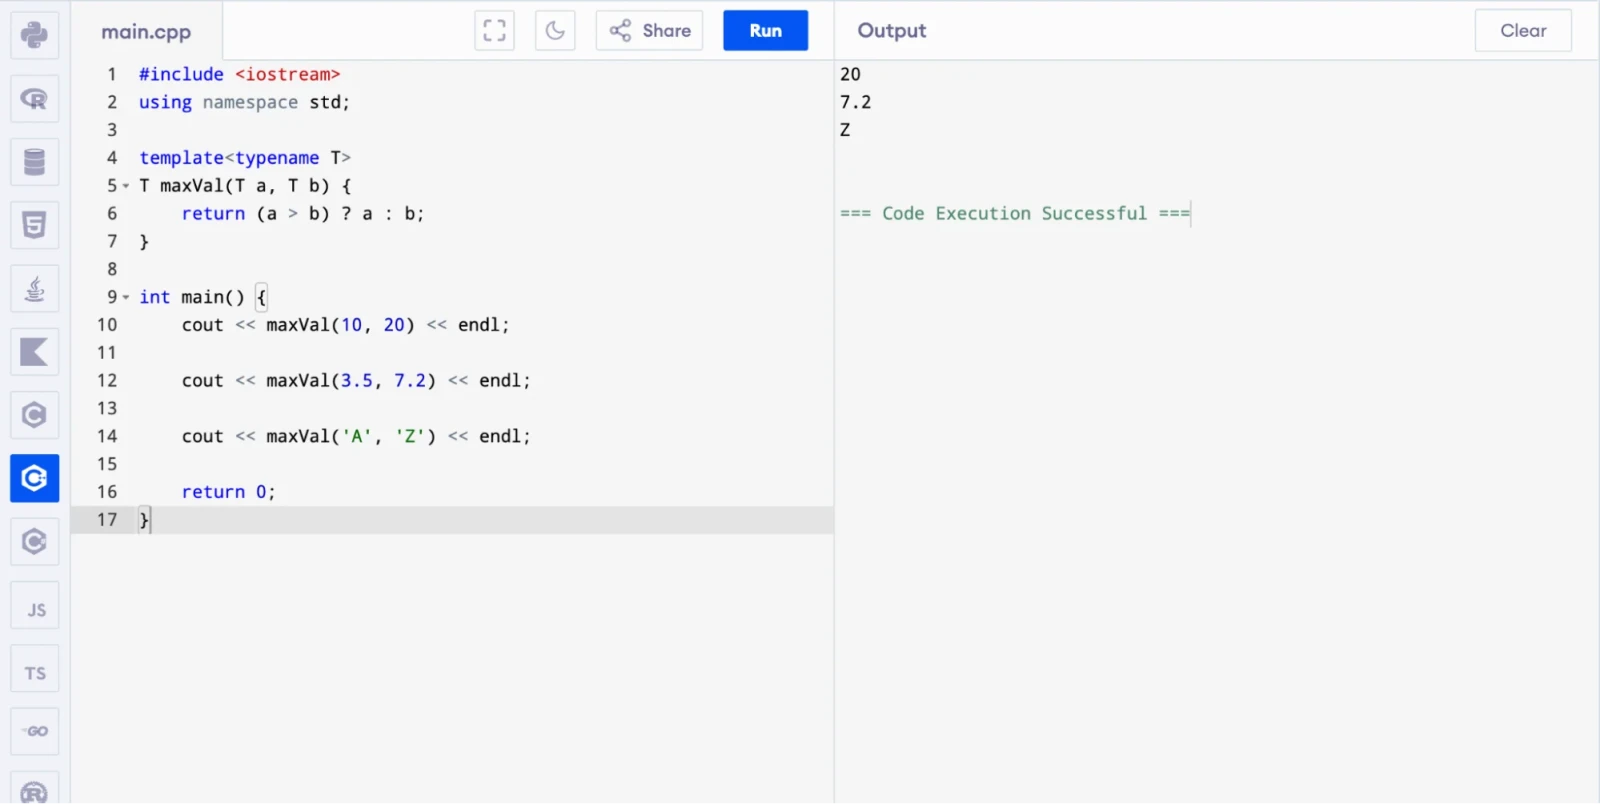Select the main.cpp file tab
The image size is (1600, 804).
pos(146,31)
